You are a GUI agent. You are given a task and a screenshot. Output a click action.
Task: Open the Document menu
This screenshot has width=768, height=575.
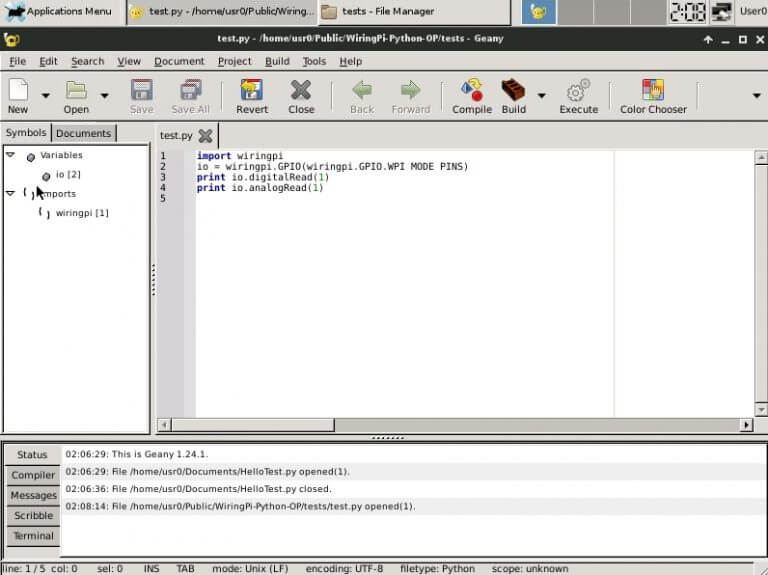pyautogui.click(x=179, y=61)
